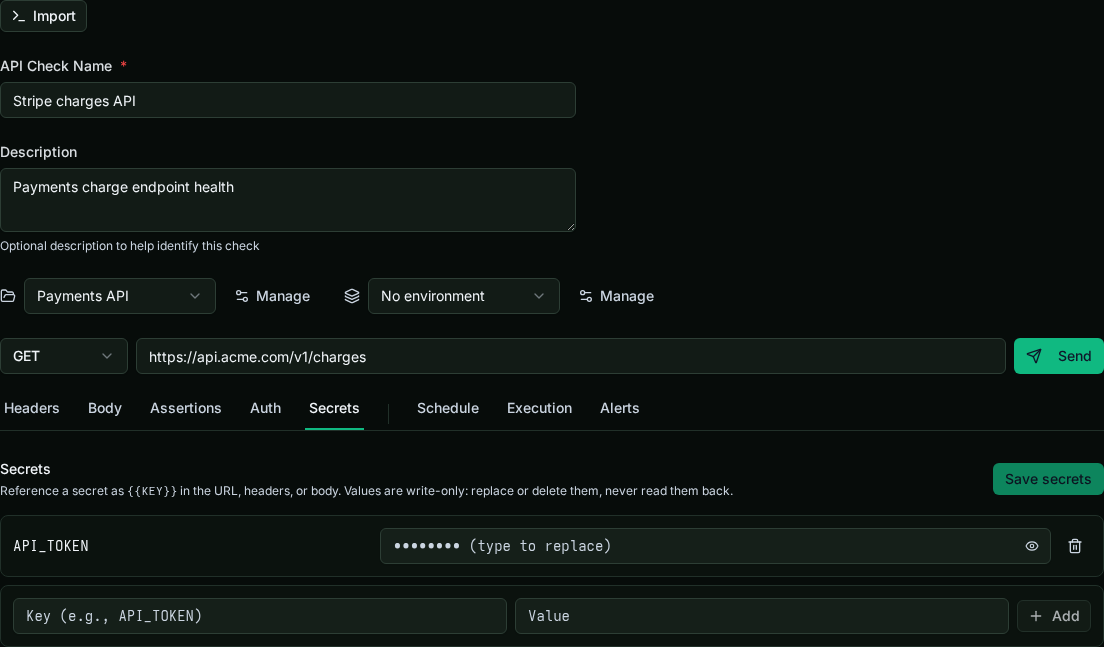Open the GET method dropdown
Image resolution: width=1104 pixels, height=647 pixels.
click(x=63, y=356)
